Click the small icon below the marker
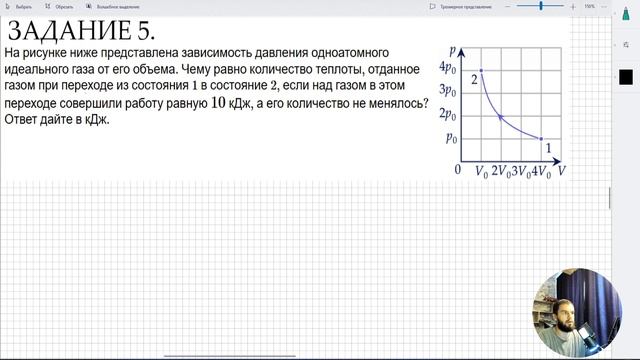The height and width of the screenshot is (360, 640). click(x=626, y=44)
